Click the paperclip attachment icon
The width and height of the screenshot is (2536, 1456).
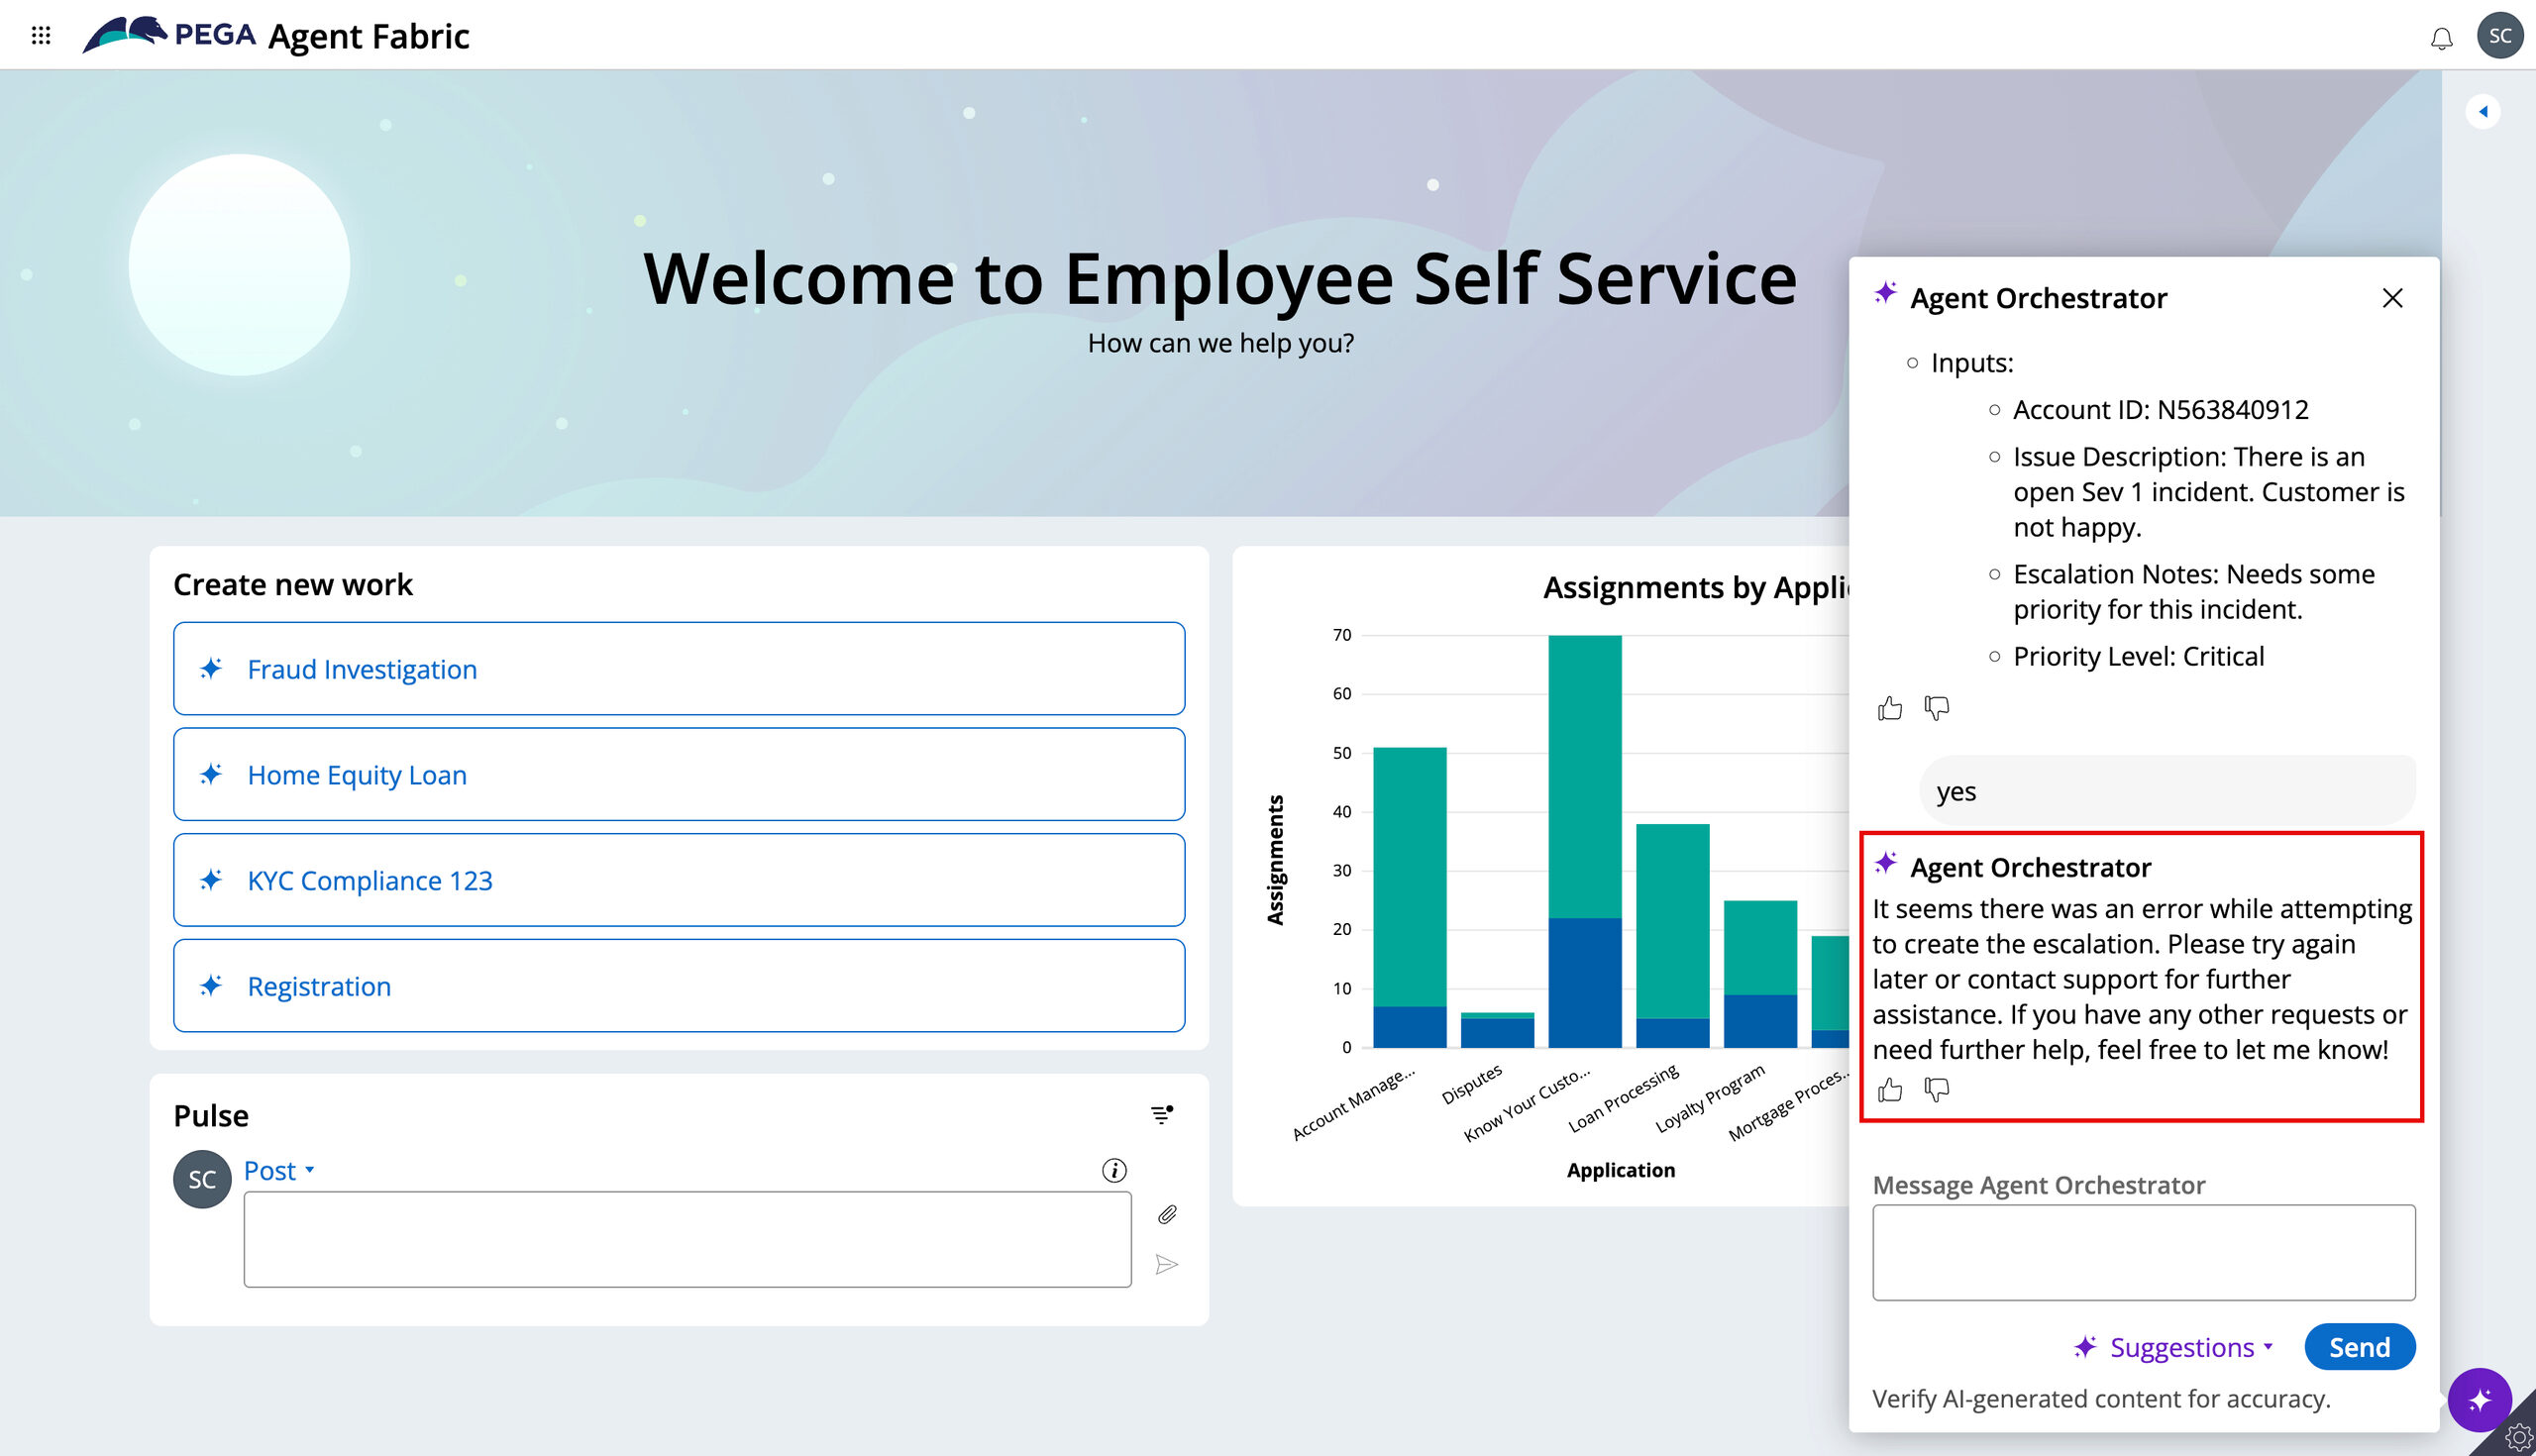[1166, 1215]
